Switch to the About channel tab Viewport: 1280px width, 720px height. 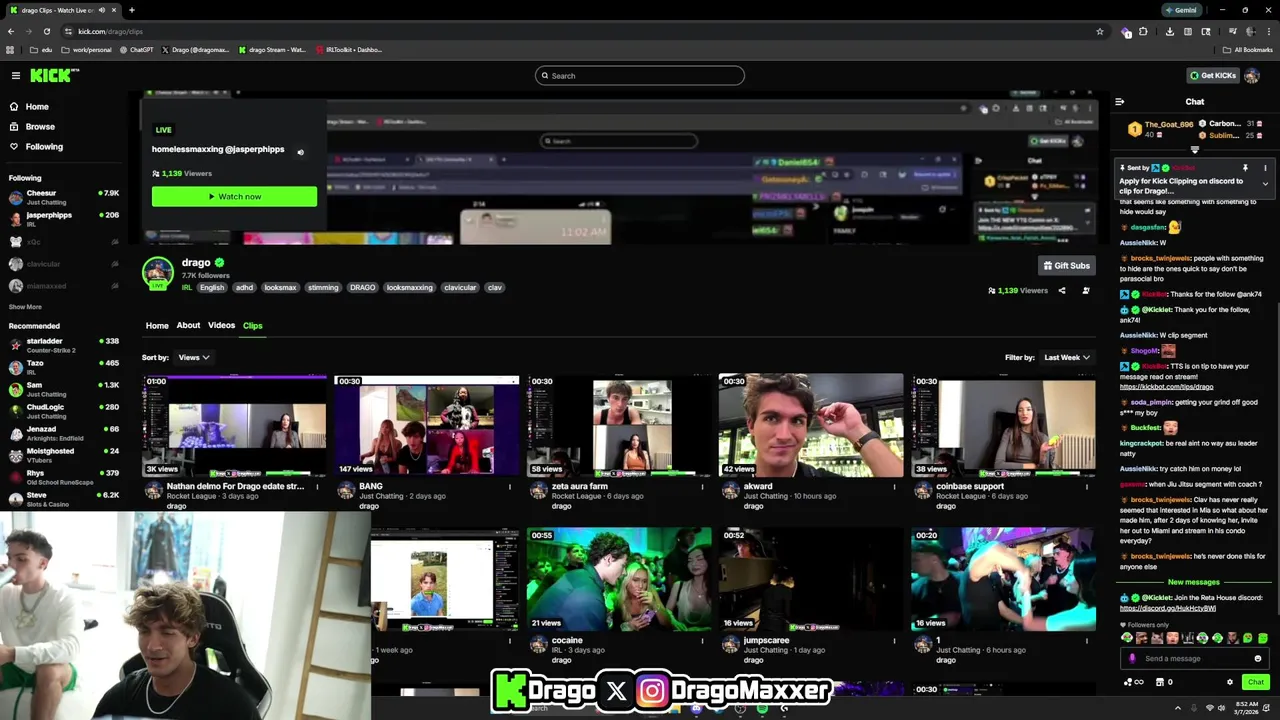pyautogui.click(x=188, y=326)
